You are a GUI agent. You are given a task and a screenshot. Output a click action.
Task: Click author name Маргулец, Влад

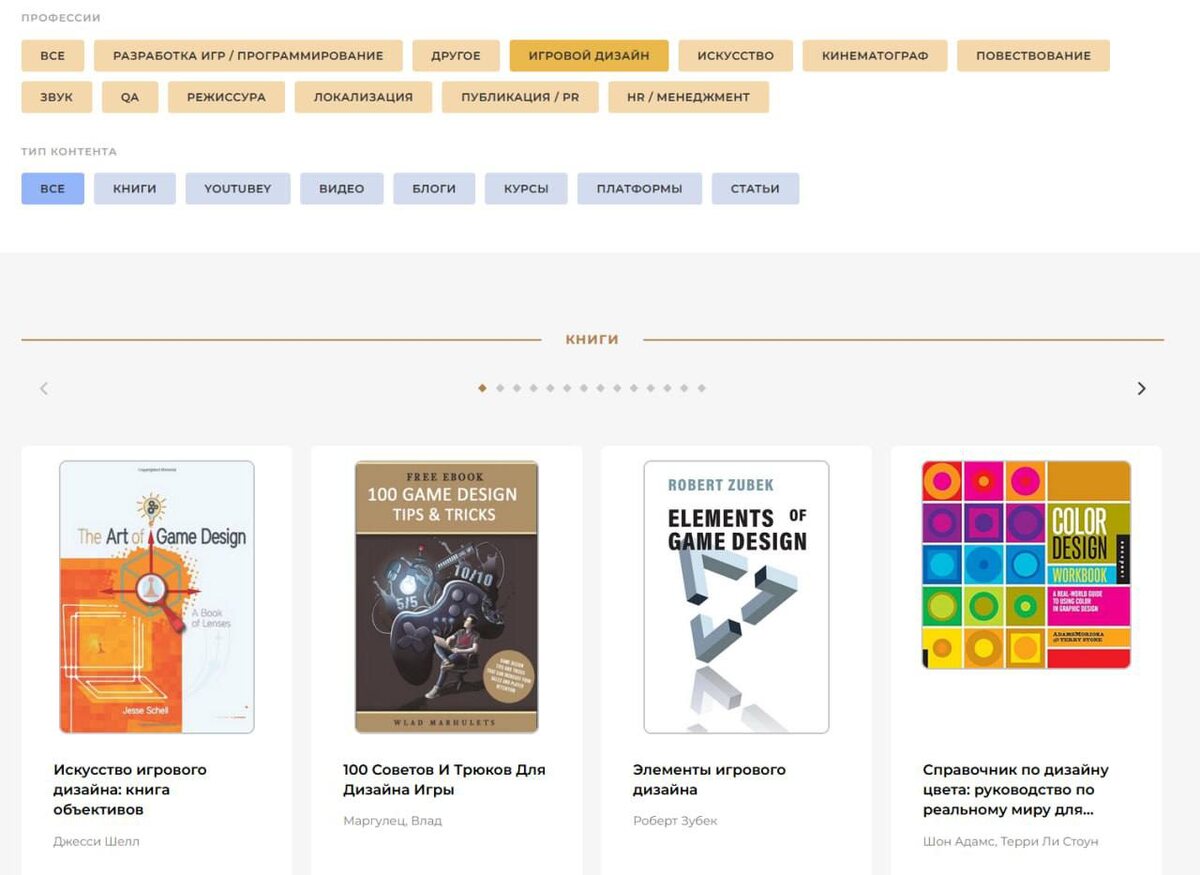pos(392,821)
